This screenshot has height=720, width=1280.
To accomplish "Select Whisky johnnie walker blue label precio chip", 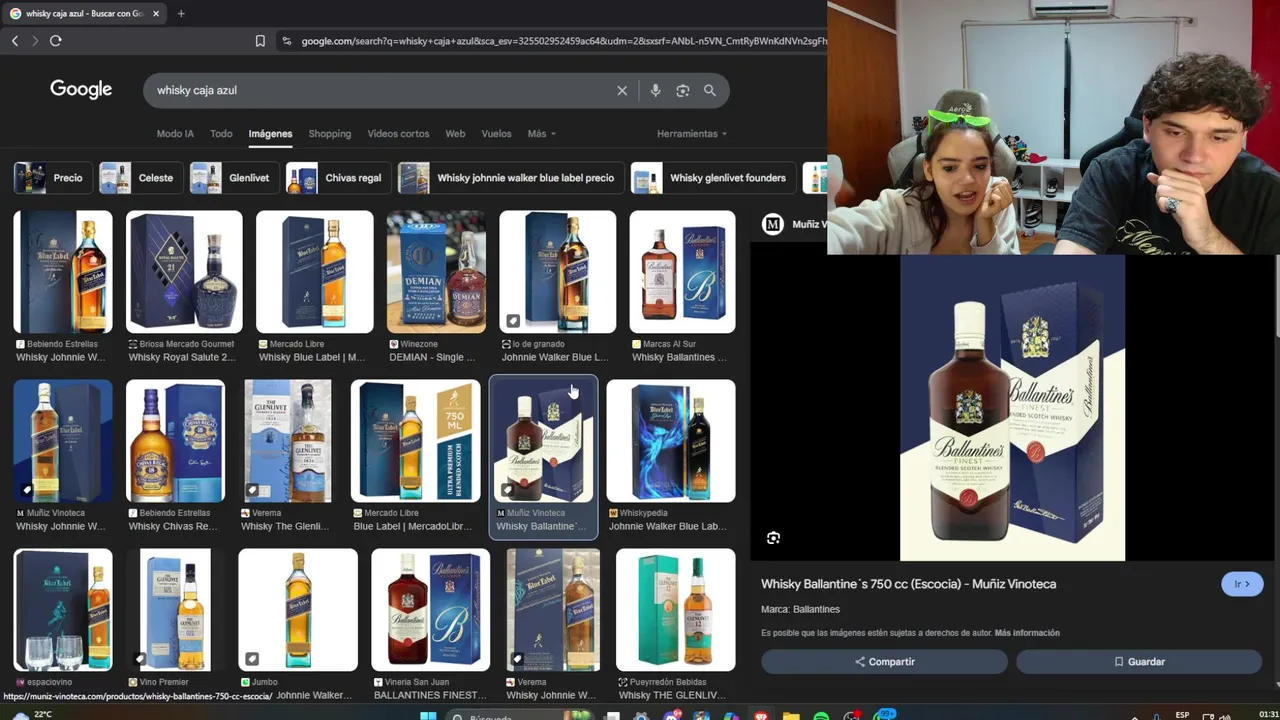I will (510, 178).
